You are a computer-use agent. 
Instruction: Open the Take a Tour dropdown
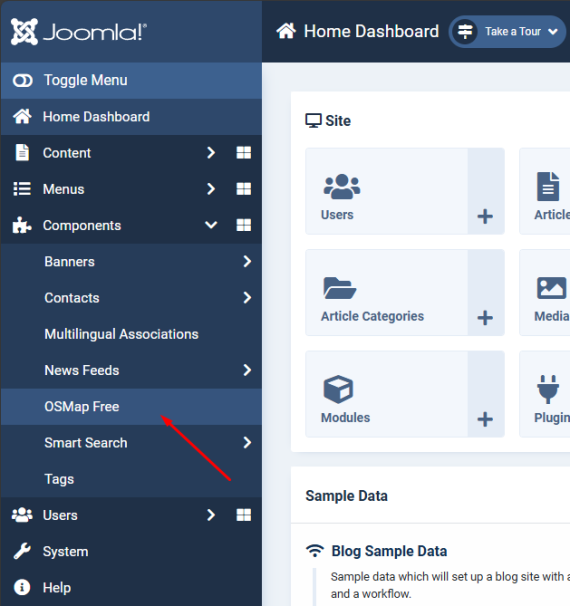pos(507,32)
